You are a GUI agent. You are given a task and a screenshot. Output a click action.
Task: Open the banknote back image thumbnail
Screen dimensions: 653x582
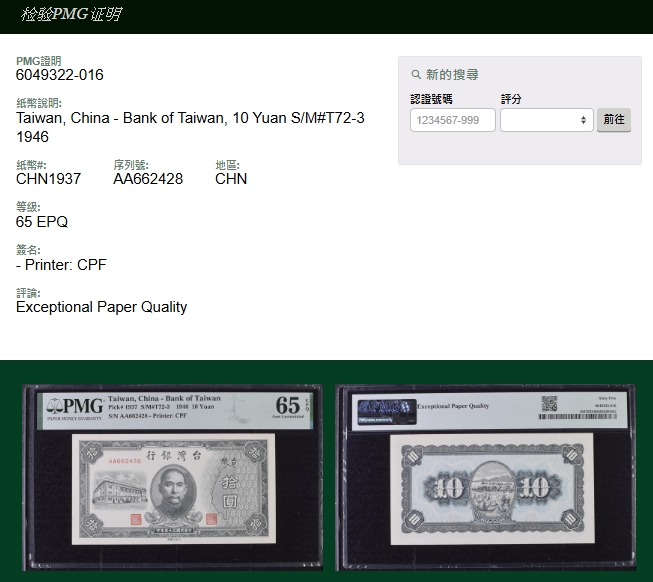[x=485, y=477]
